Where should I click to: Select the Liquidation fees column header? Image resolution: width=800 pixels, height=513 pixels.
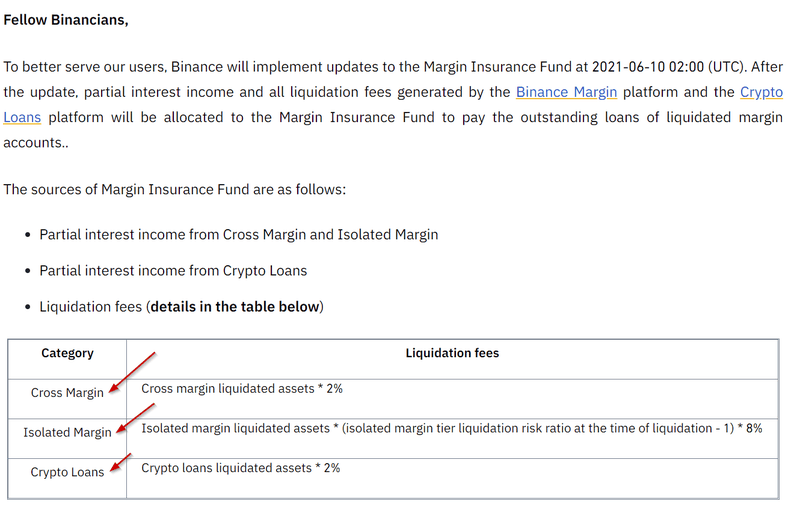[x=452, y=353]
